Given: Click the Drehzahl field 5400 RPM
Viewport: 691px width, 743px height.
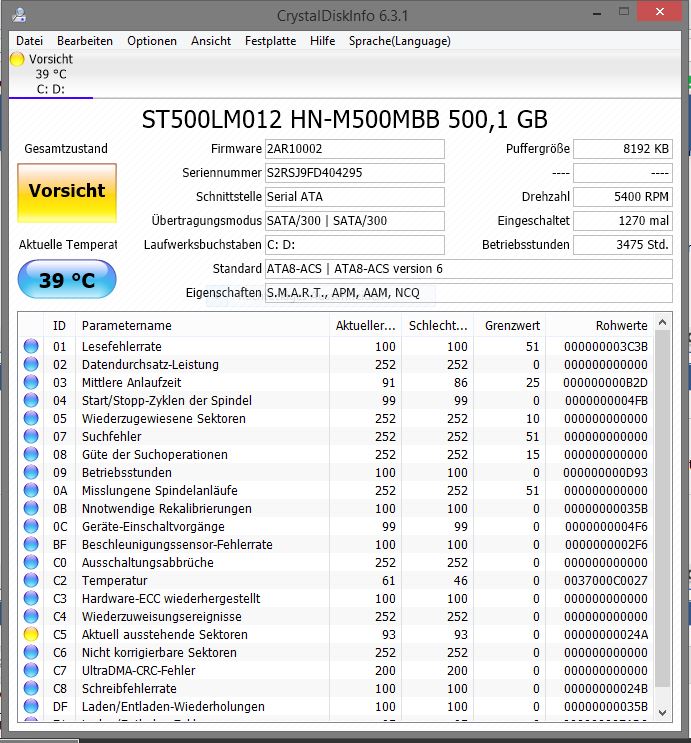Looking at the screenshot, I should click(x=623, y=197).
